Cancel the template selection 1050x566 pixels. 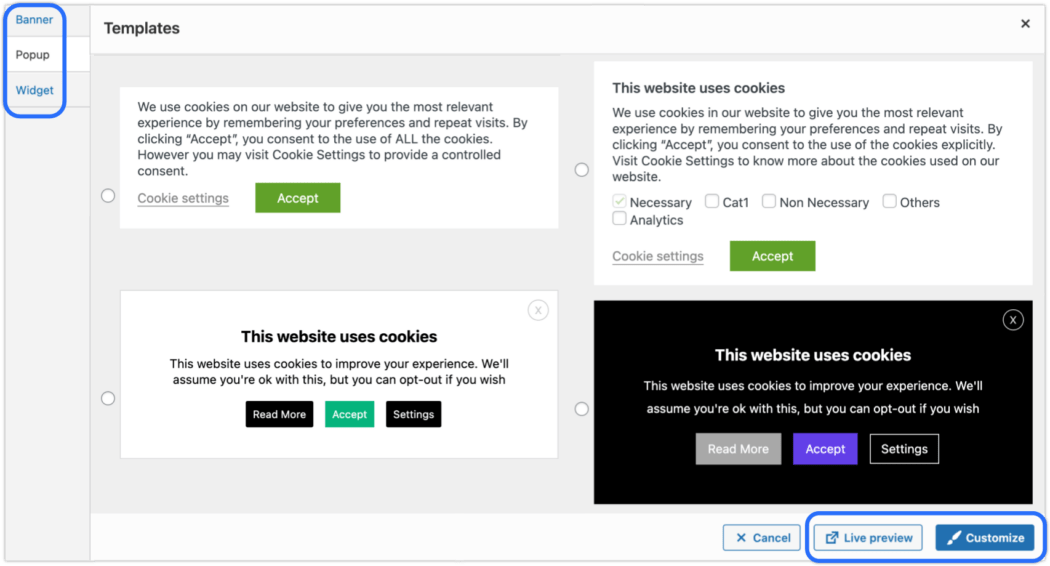pyautogui.click(x=761, y=537)
